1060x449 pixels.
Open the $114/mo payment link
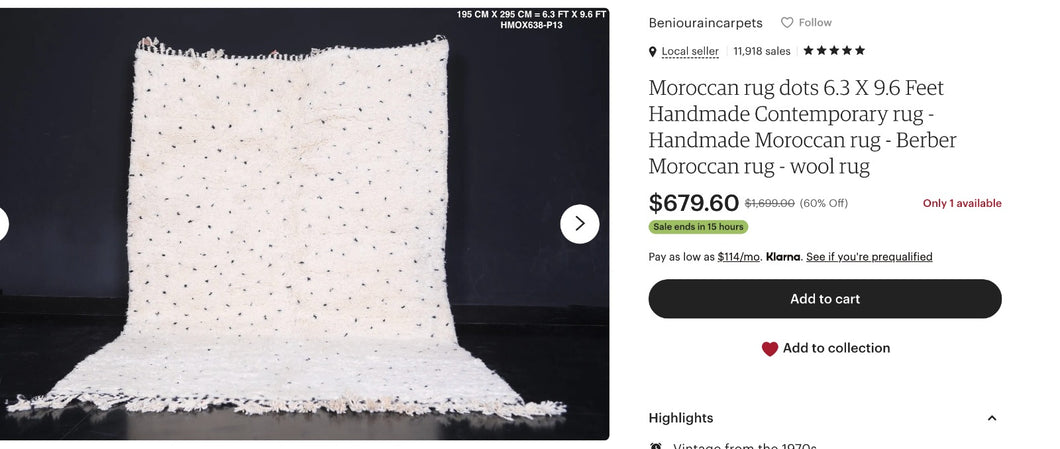click(738, 257)
